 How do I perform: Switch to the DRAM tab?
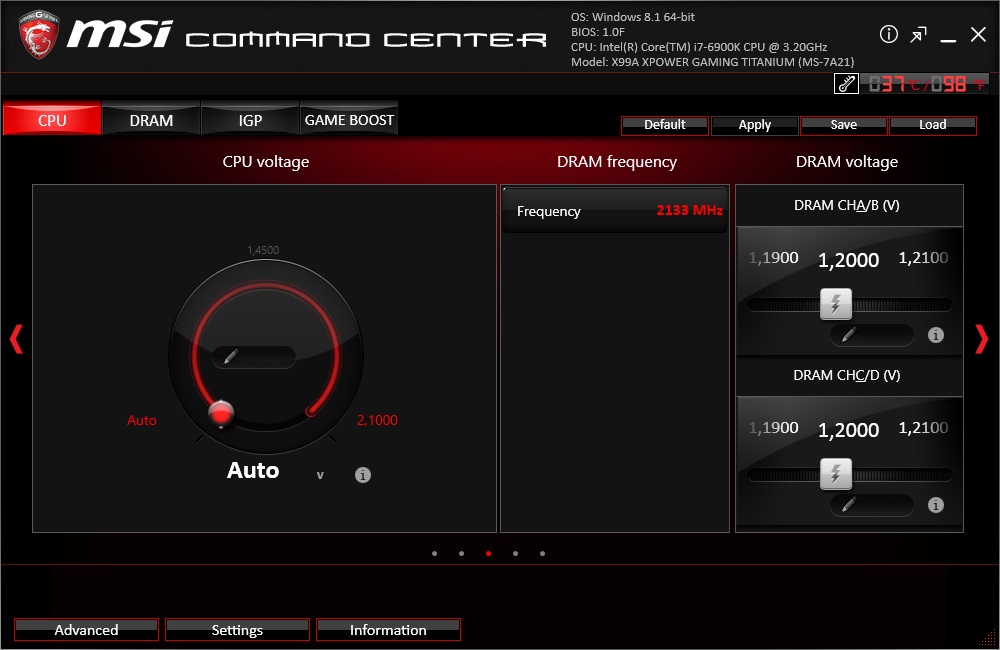pos(151,120)
